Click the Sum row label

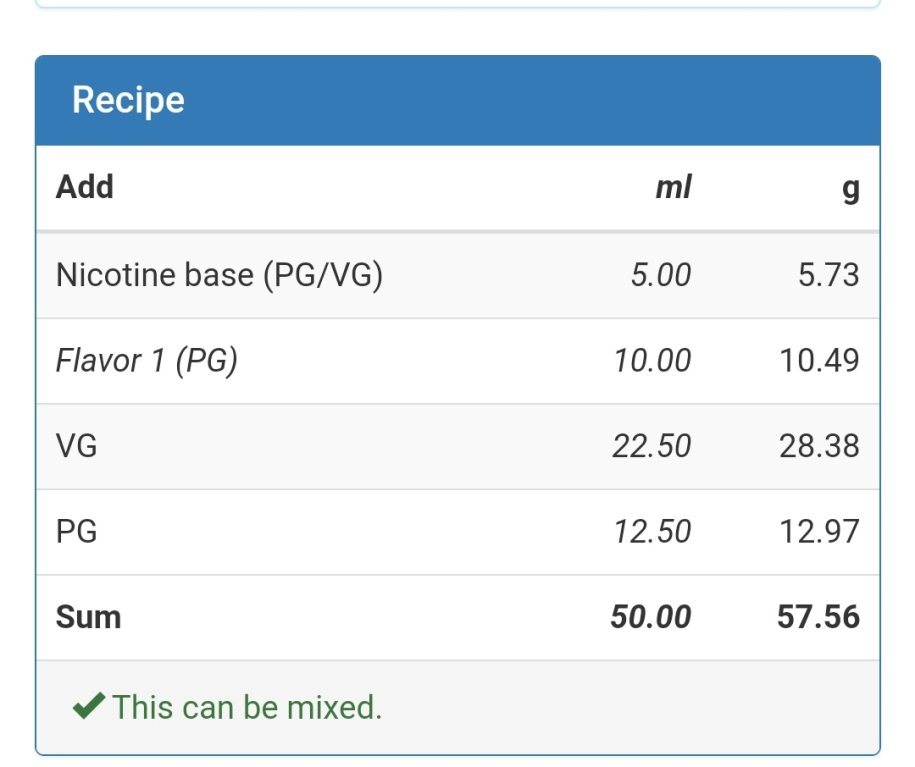tap(88, 617)
